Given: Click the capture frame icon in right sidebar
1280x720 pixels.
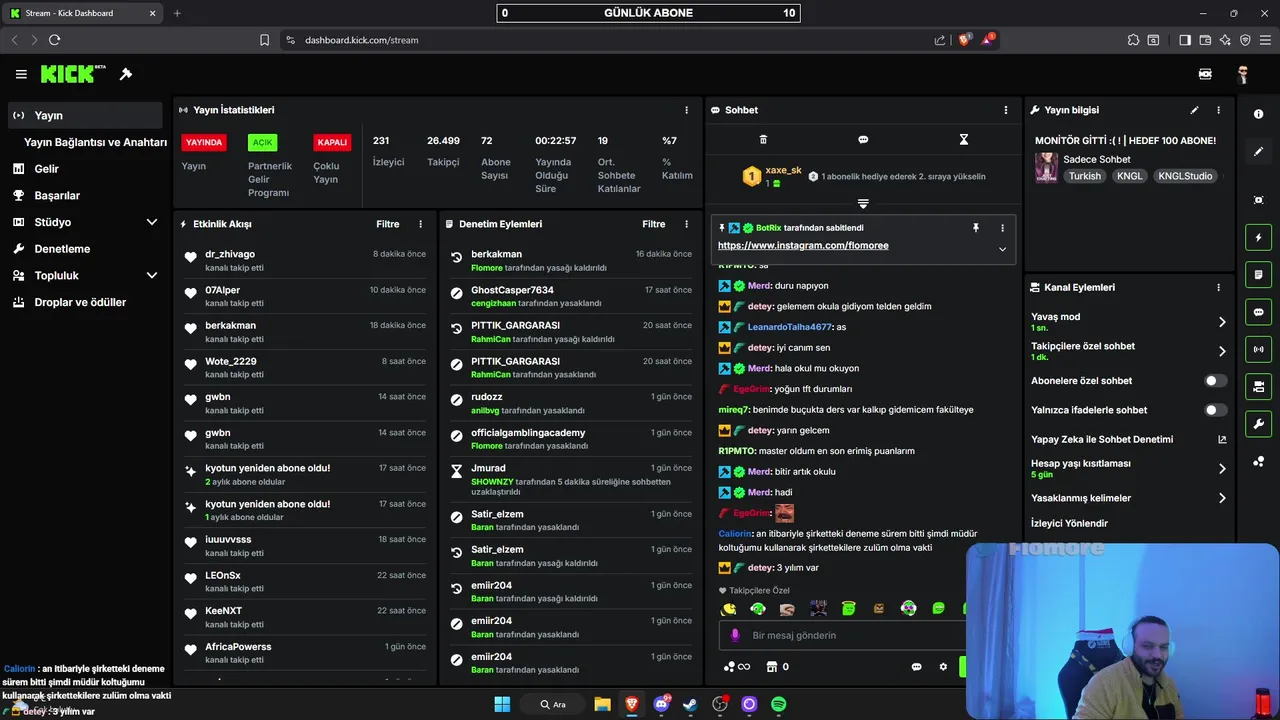Looking at the screenshot, I should click(1258, 200).
